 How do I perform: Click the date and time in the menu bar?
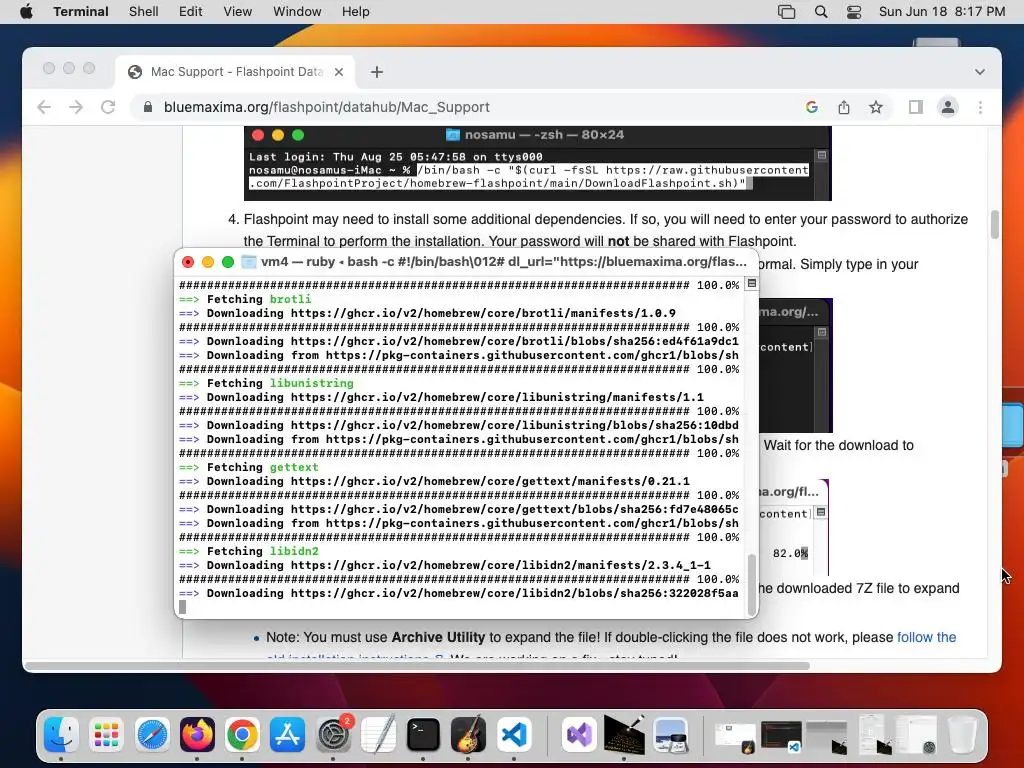[942, 11]
